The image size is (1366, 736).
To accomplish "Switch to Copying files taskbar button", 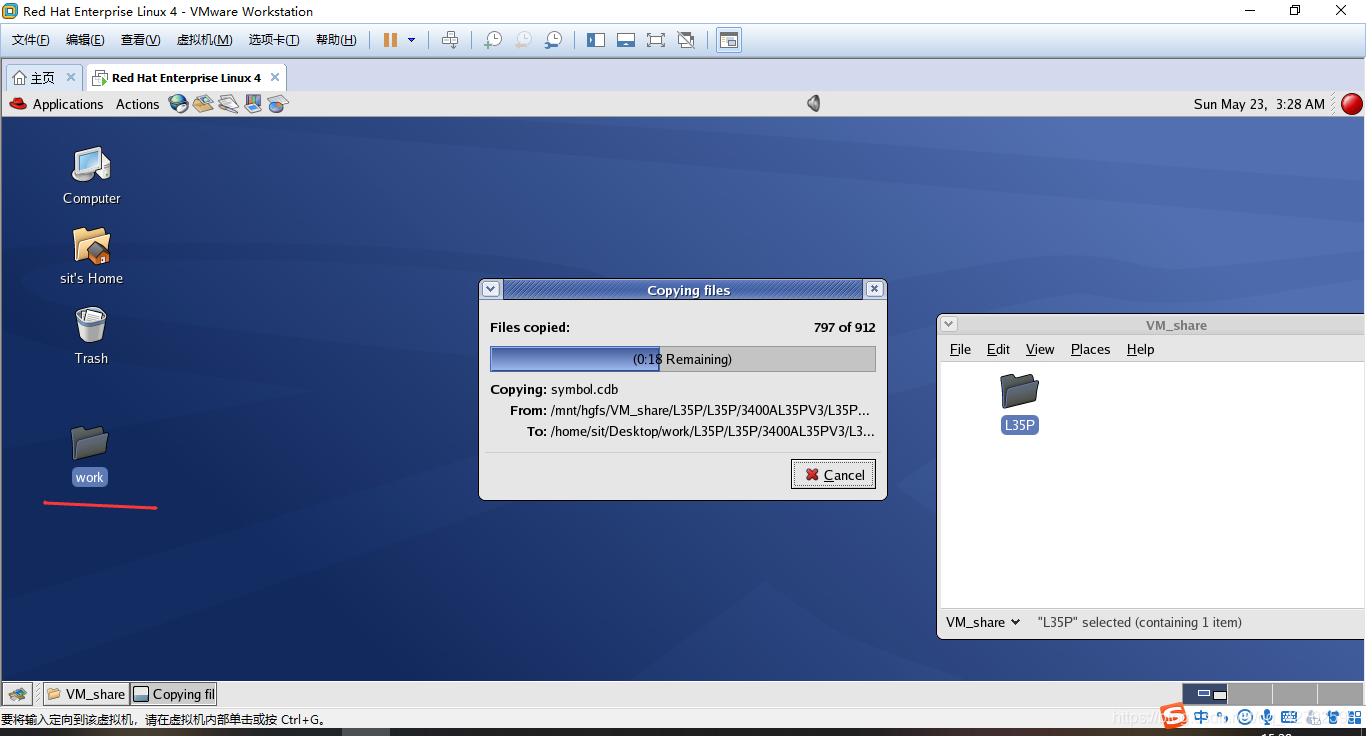I will pyautogui.click(x=174, y=694).
